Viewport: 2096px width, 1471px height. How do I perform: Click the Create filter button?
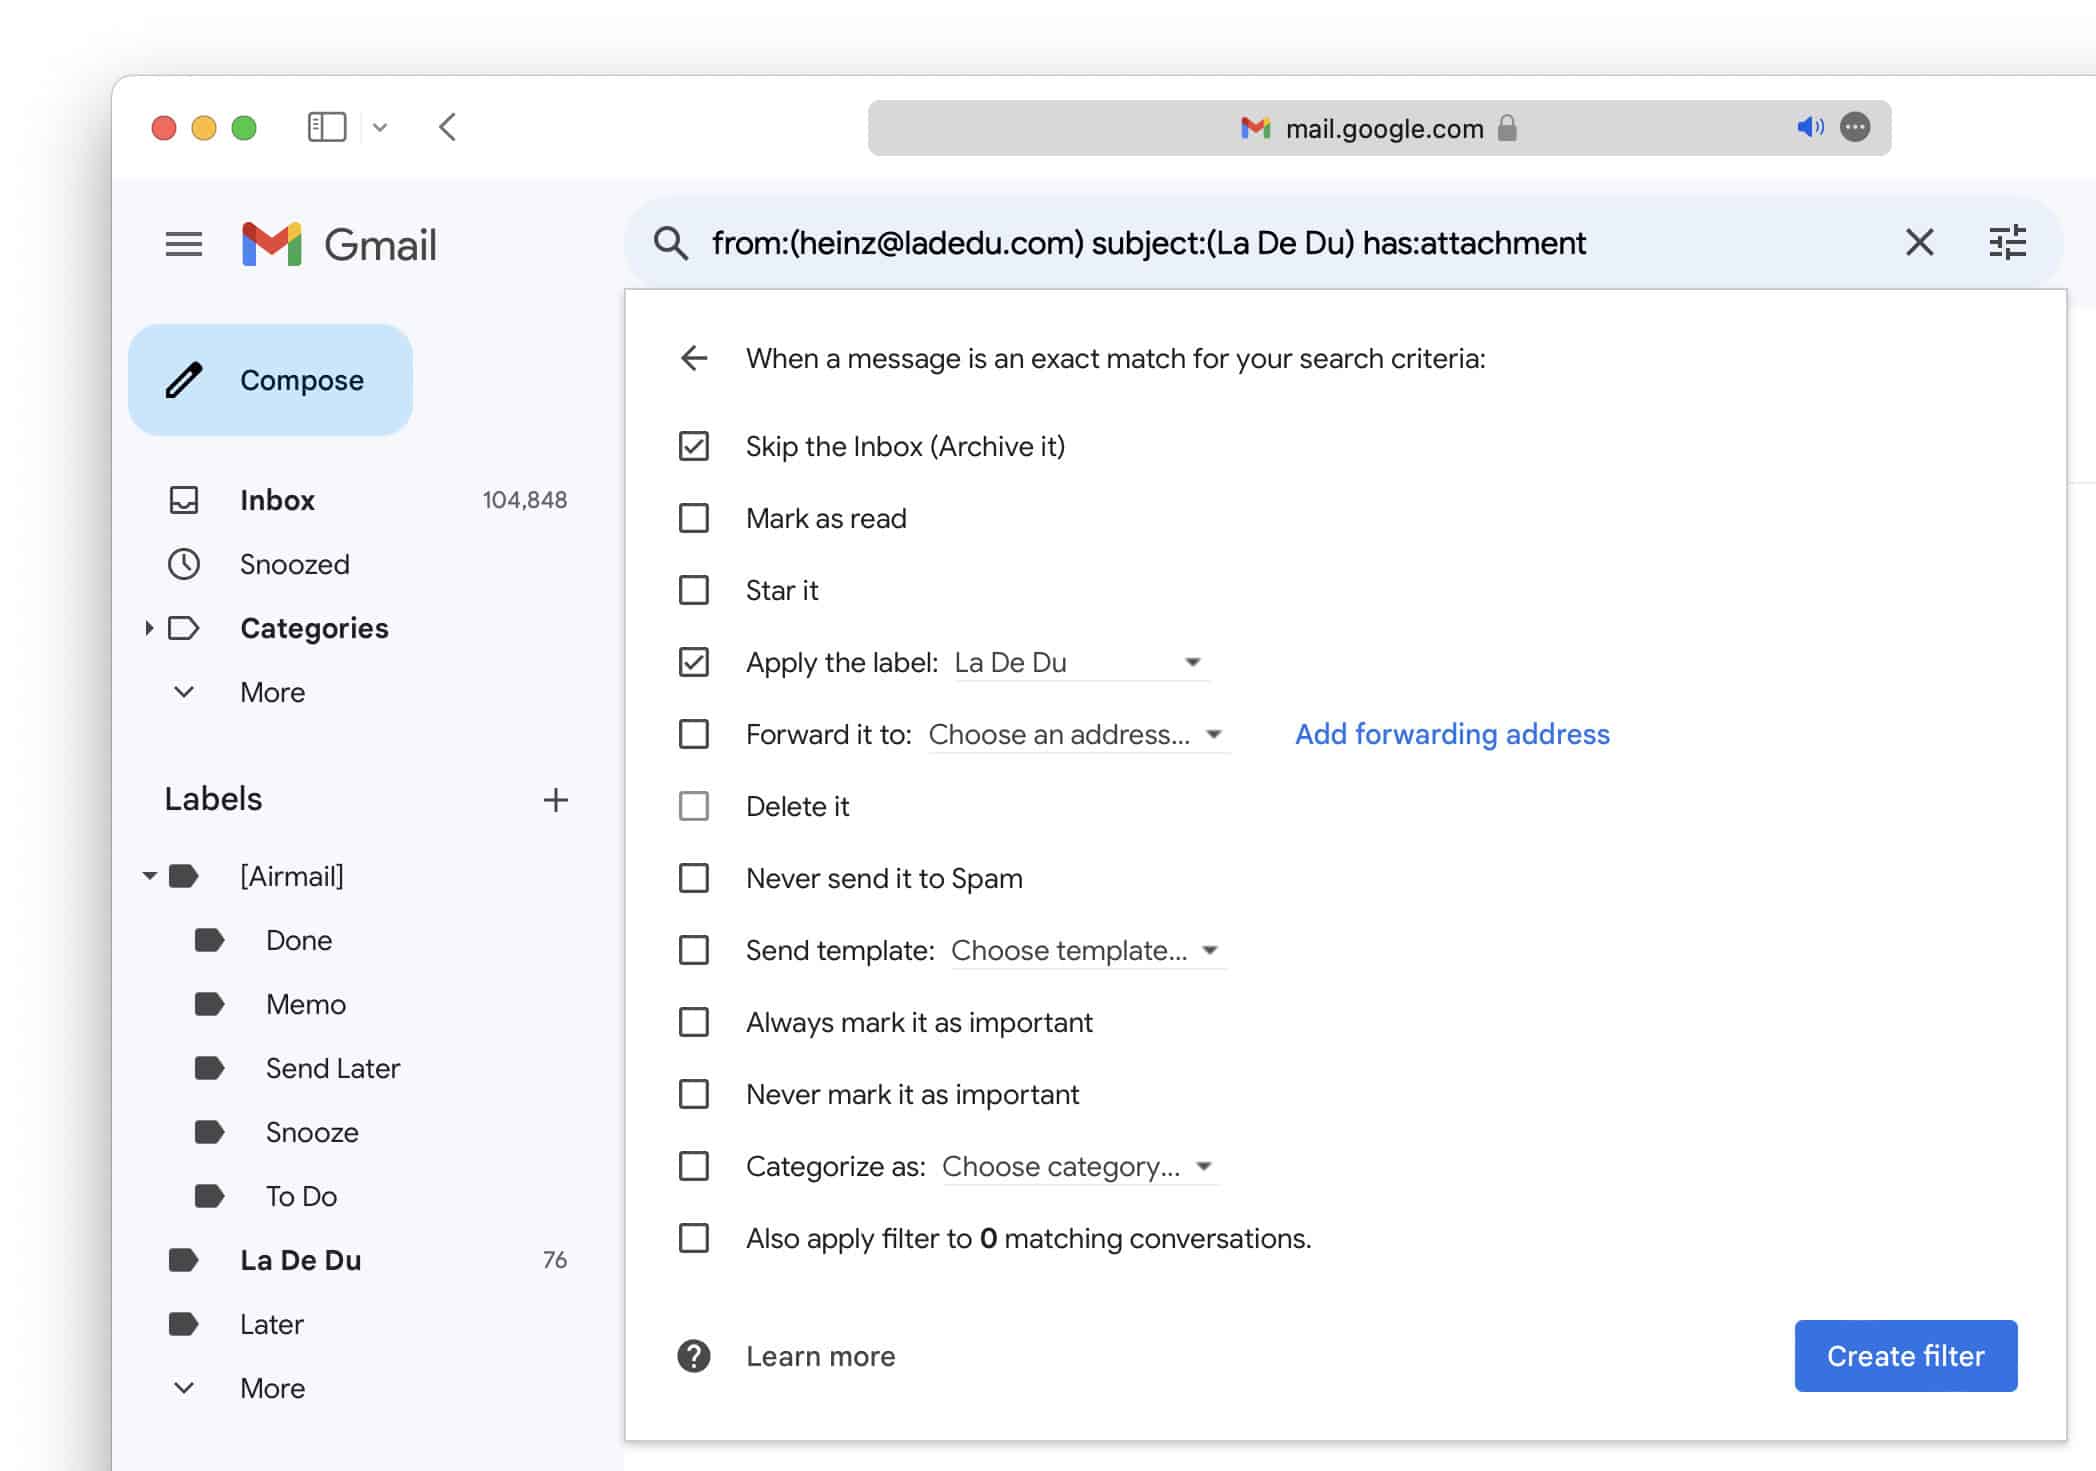pyautogui.click(x=1905, y=1356)
